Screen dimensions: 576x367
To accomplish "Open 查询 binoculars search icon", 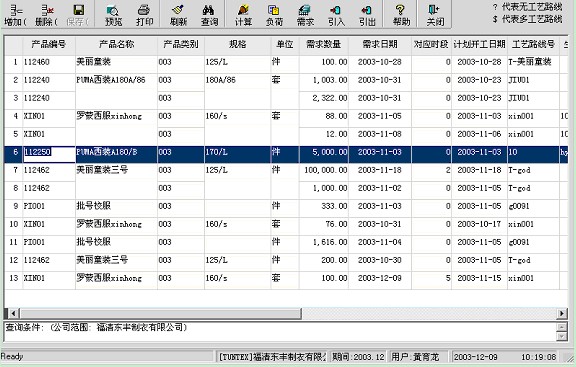I will (x=208, y=10).
